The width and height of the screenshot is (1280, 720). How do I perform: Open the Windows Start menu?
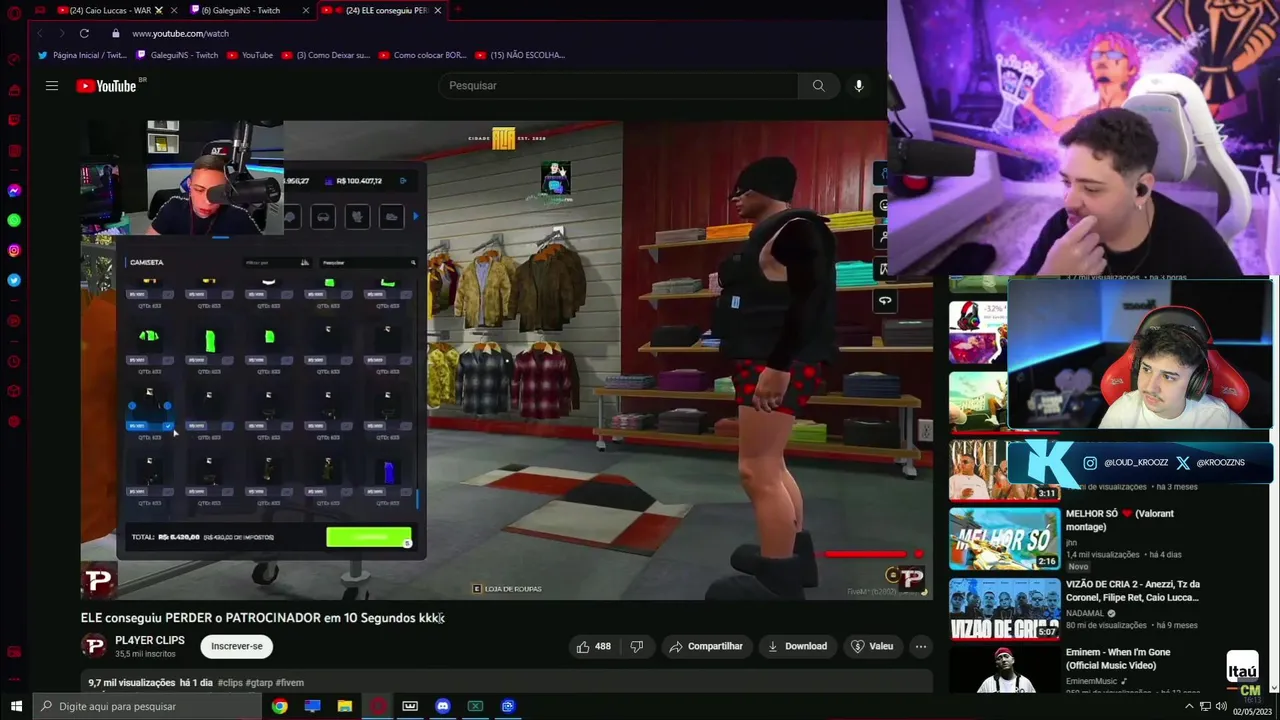[16, 706]
